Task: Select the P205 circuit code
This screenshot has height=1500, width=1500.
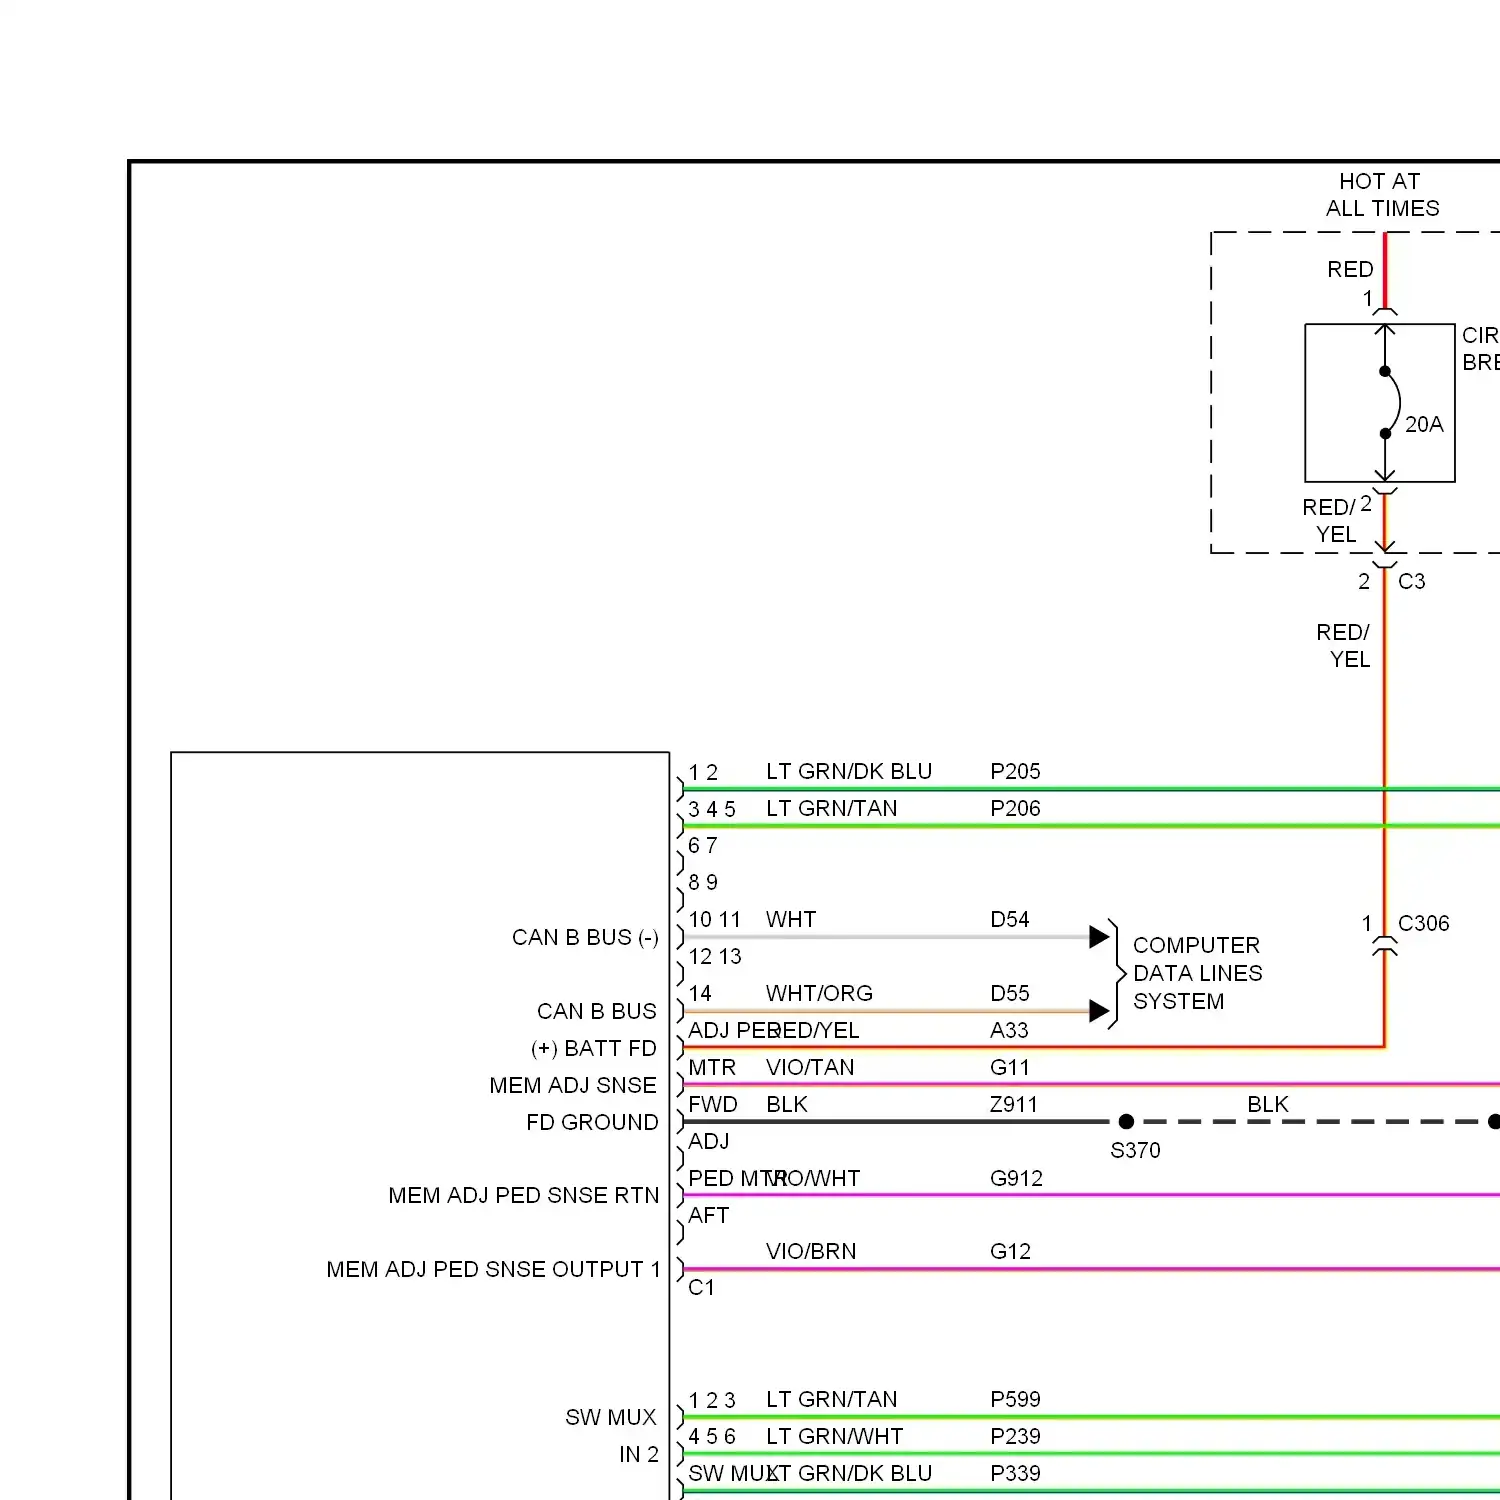Action: pos(1015,771)
